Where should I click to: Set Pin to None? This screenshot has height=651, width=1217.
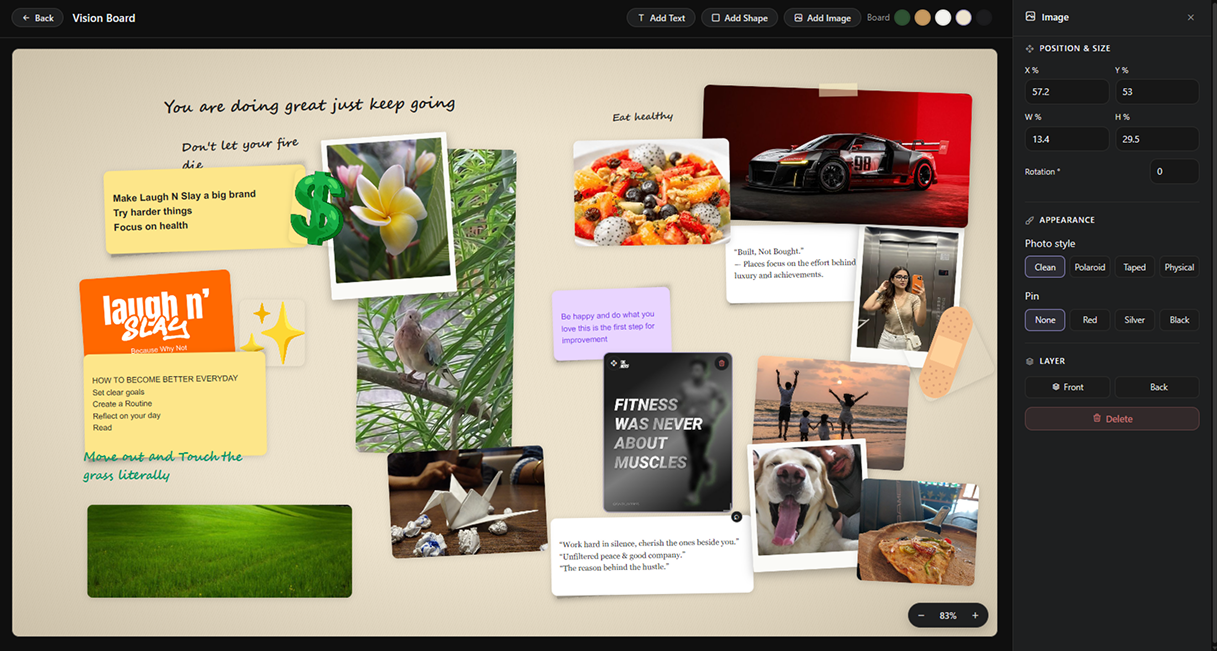1045,320
